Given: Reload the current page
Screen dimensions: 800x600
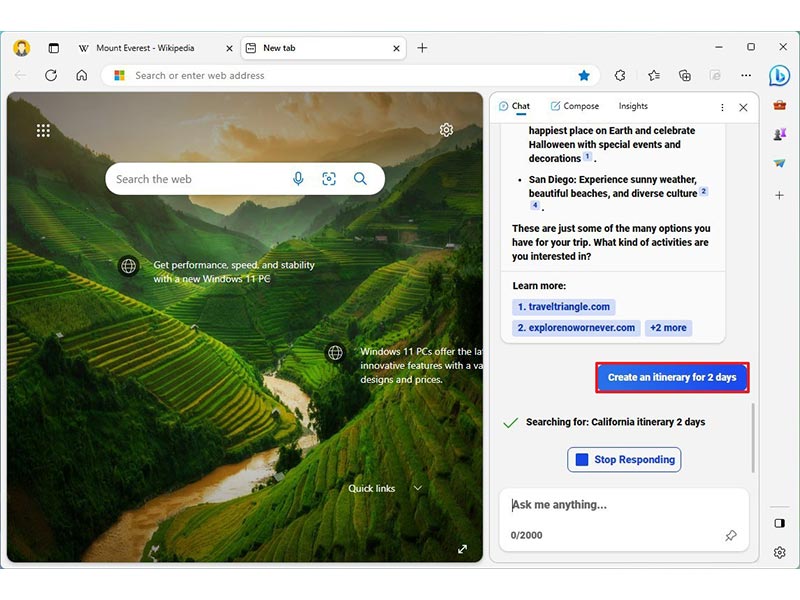Looking at the screenshot, I should coord(51,76).
